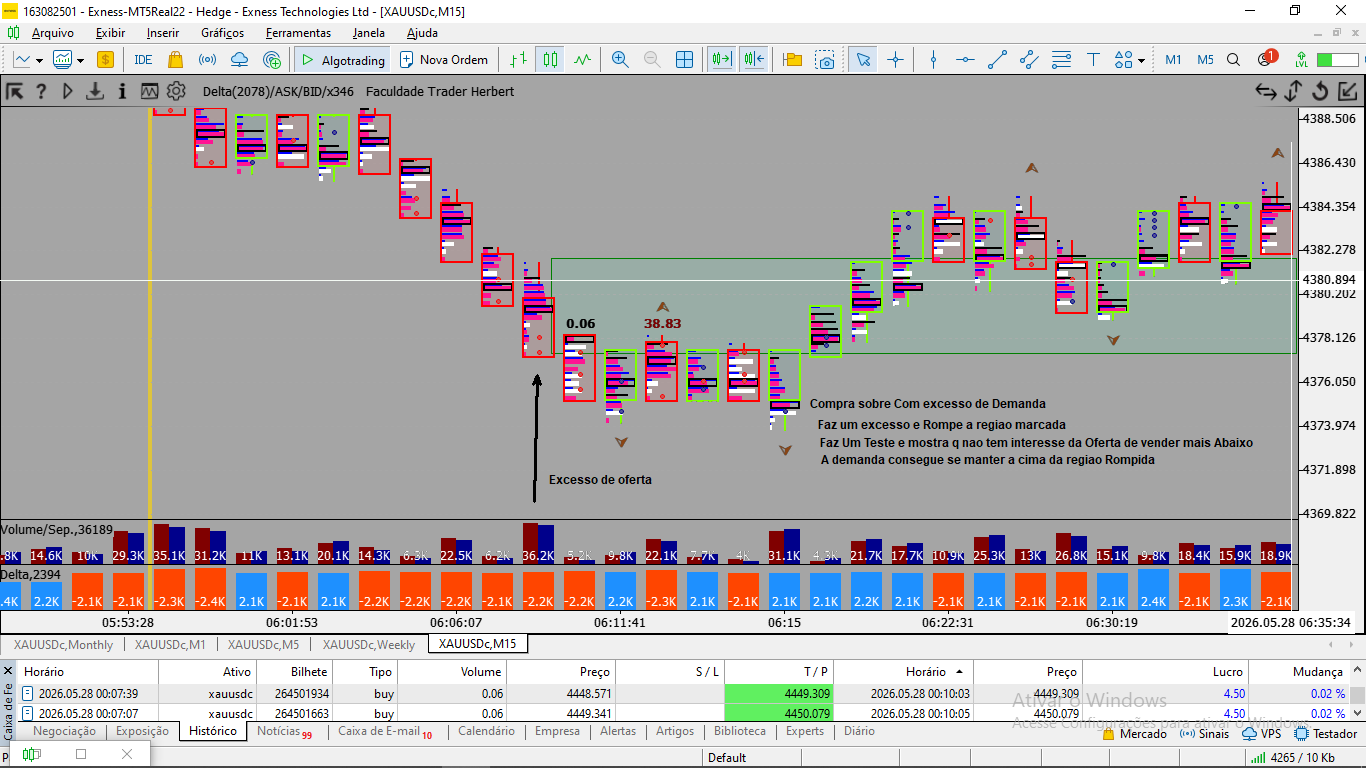Sort history by the Lucro column header
Image resolution: width=1366 pixels, height=768 pixels.
point(1226,672)
